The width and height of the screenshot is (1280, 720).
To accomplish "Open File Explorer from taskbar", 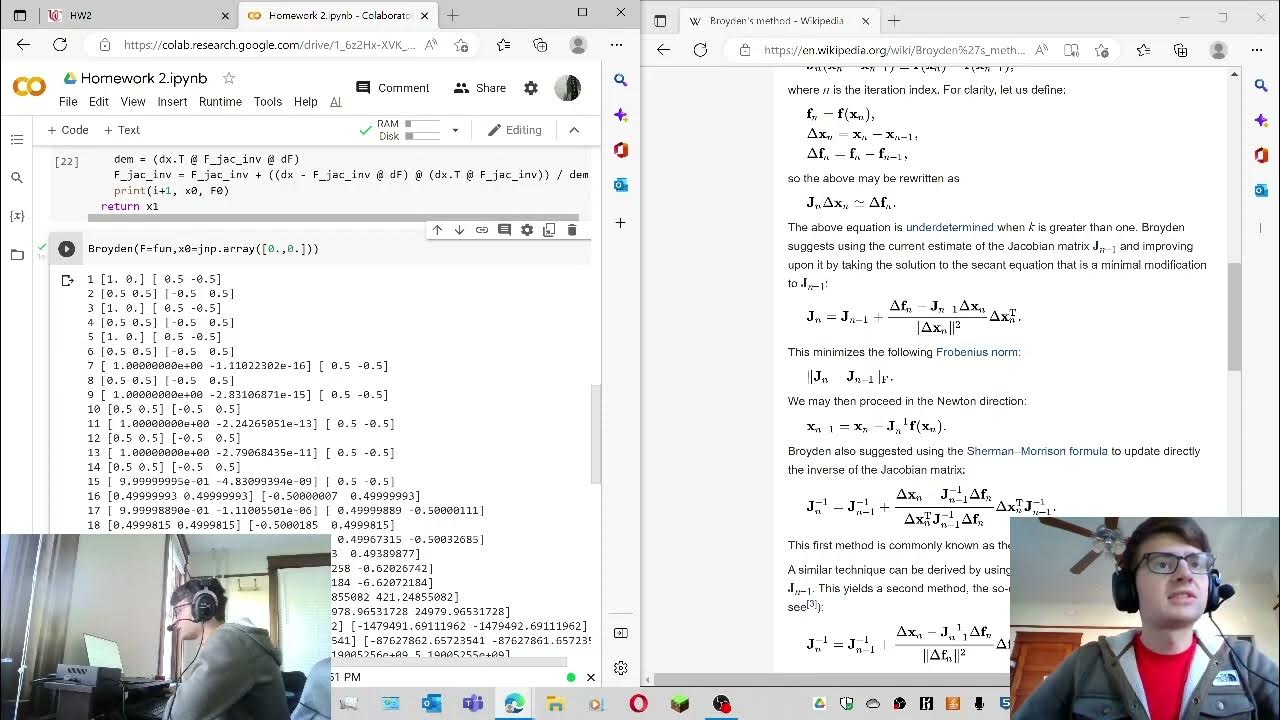I will coord(555,704).
